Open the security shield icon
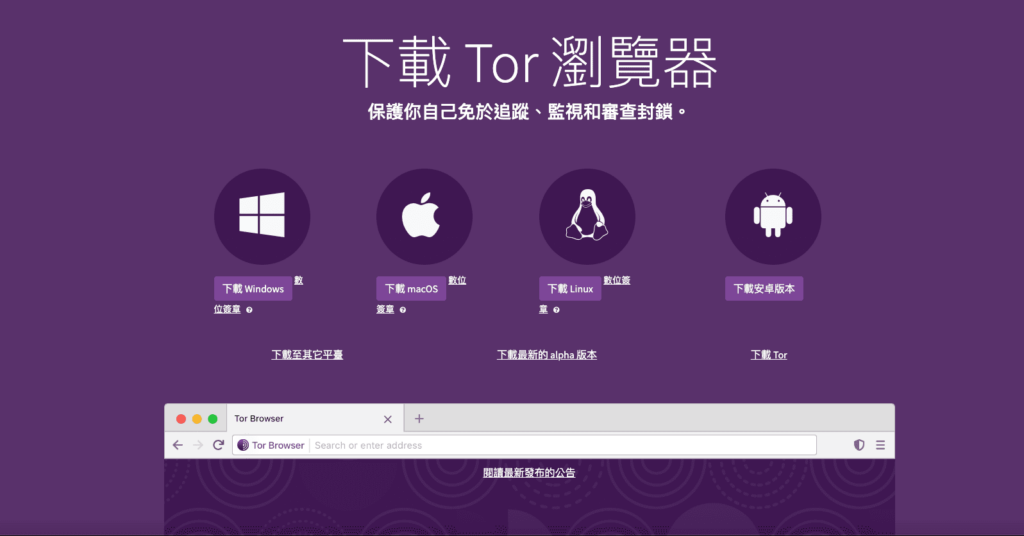 pos(859,445)
